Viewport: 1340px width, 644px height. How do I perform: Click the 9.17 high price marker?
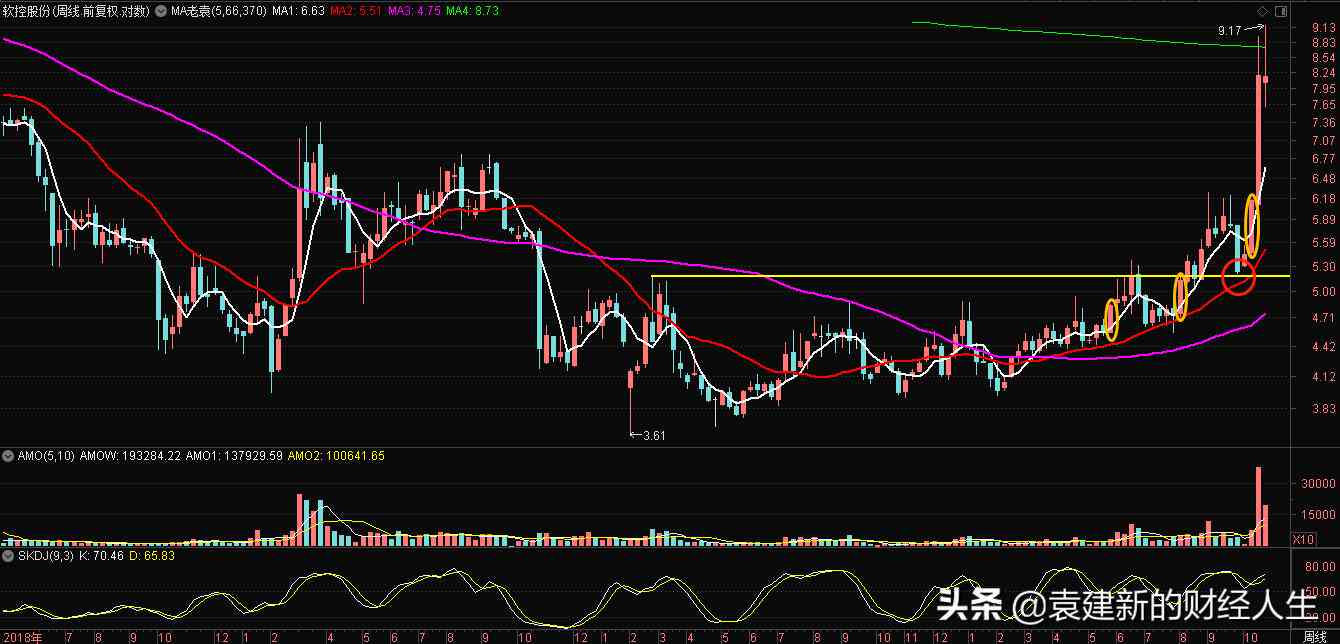[x=1229, y=32]
